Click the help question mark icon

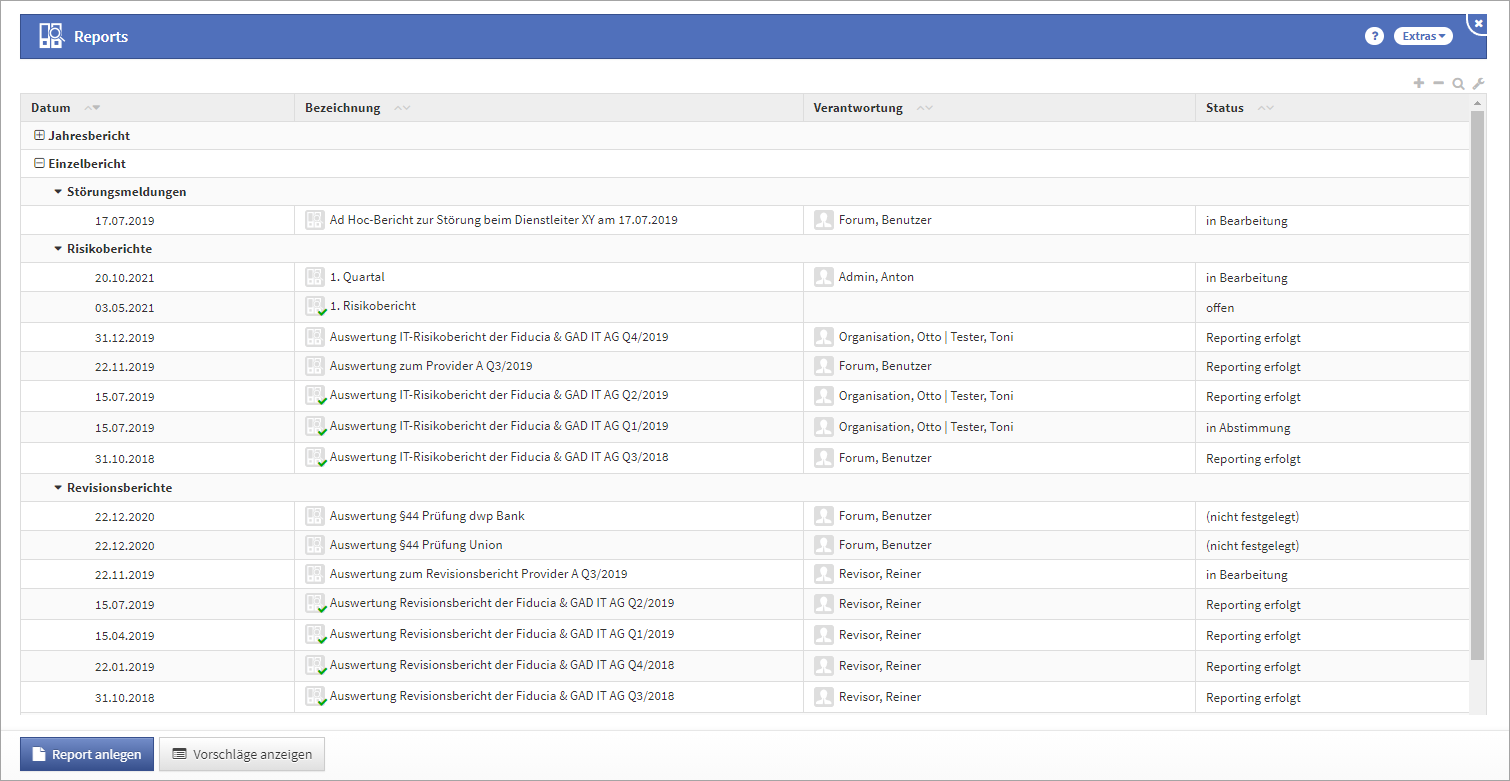pos(1374,37)
